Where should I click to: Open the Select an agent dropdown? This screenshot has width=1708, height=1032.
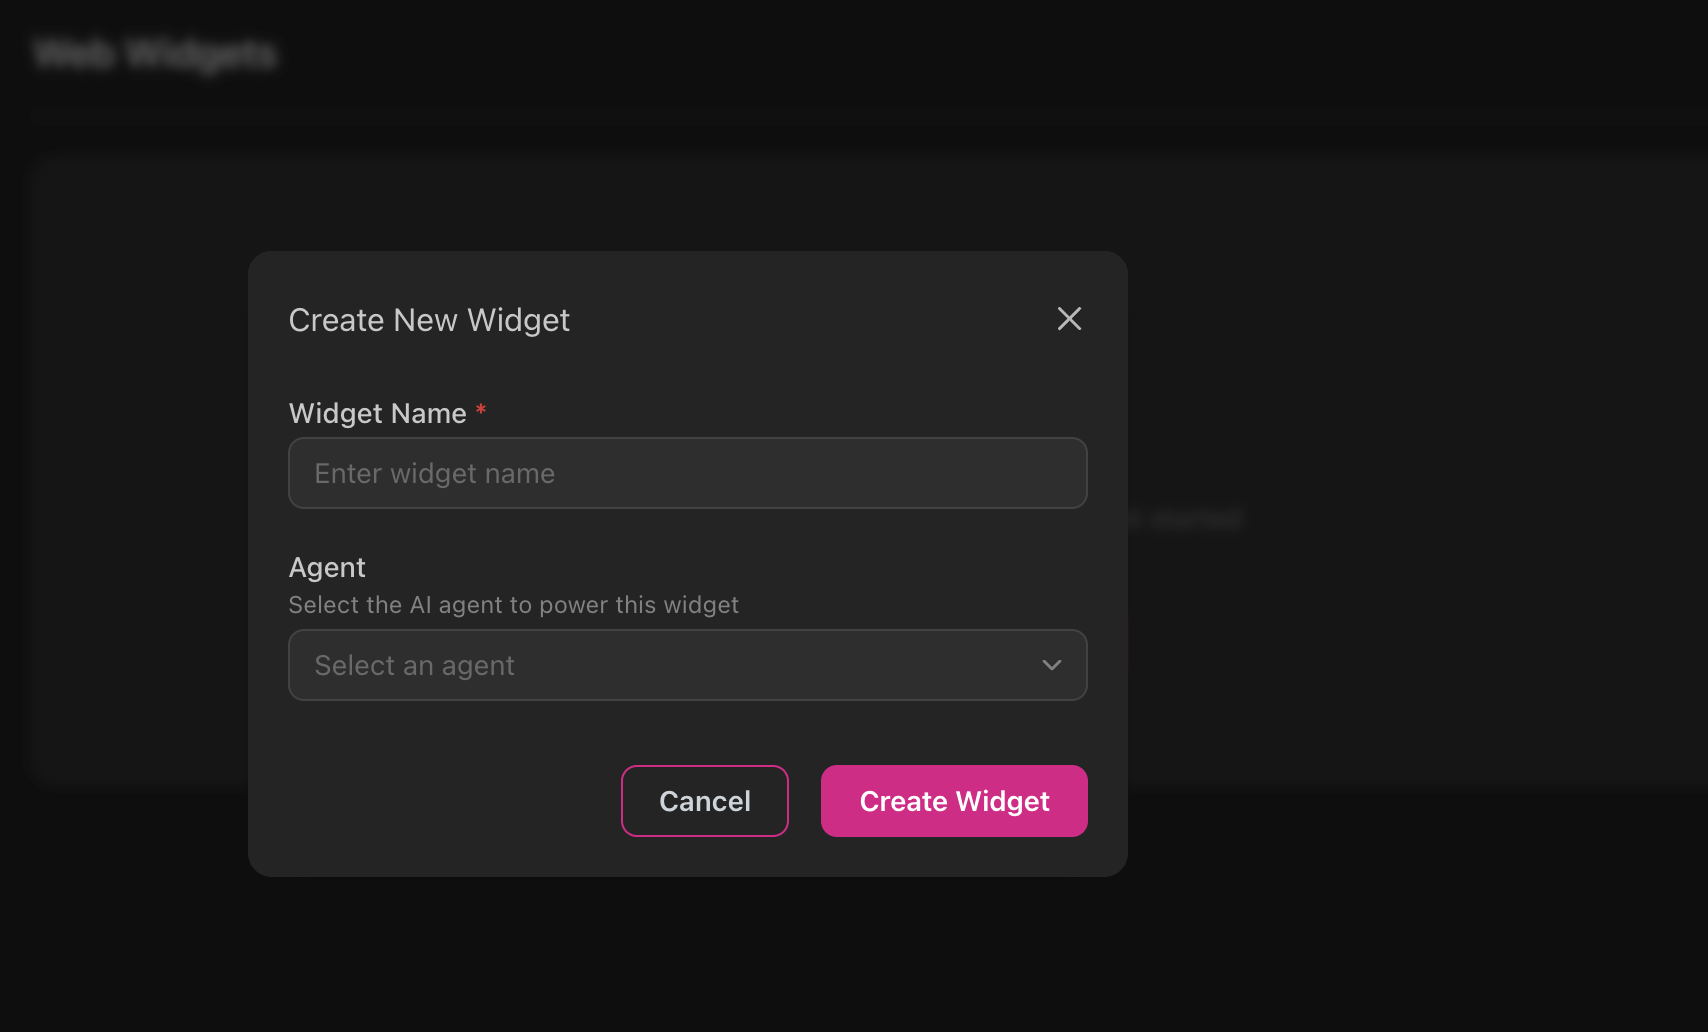click(687, 665)
